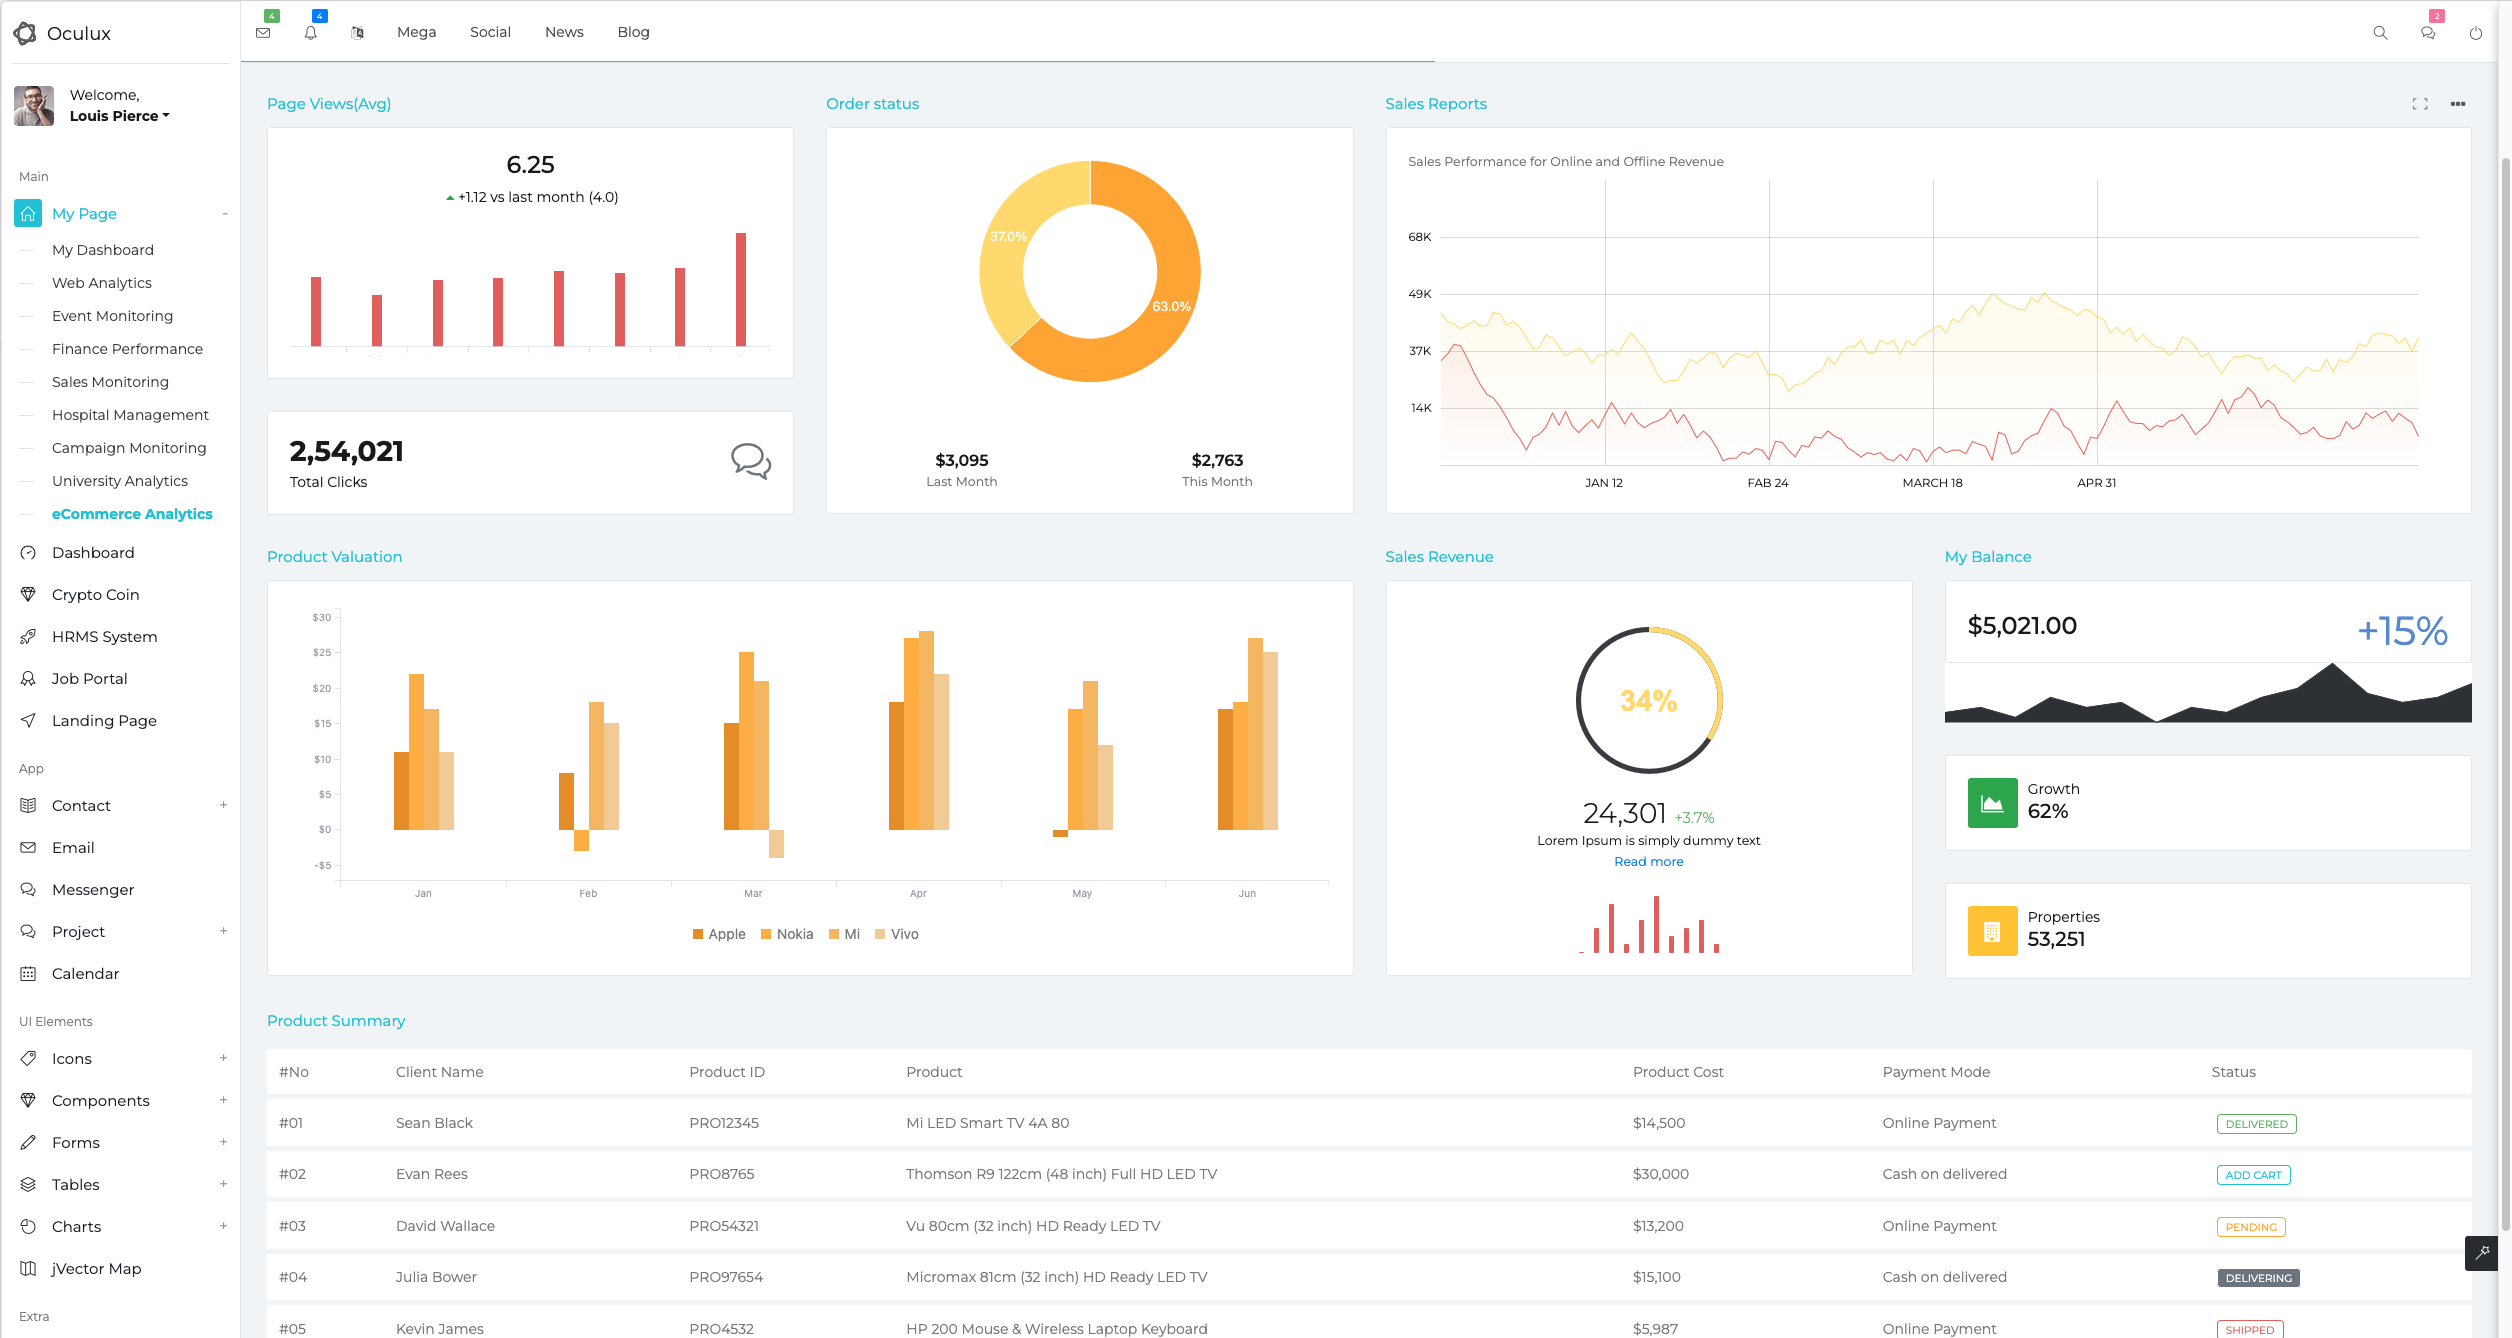
Task: Expand the Tables submenu
Action: 224,1184
